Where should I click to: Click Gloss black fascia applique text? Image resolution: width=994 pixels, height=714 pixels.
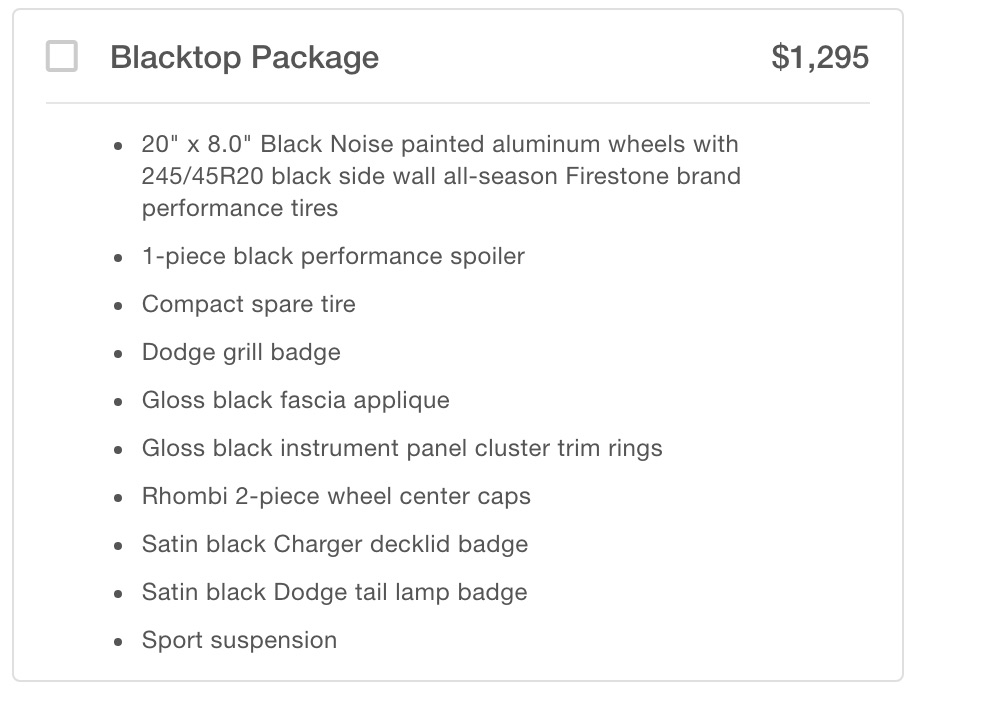[295, 400]
